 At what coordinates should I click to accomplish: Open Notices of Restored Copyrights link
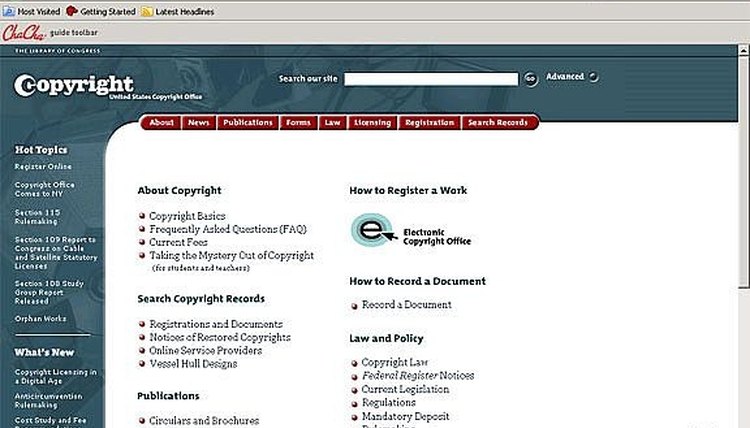[220, 337]
